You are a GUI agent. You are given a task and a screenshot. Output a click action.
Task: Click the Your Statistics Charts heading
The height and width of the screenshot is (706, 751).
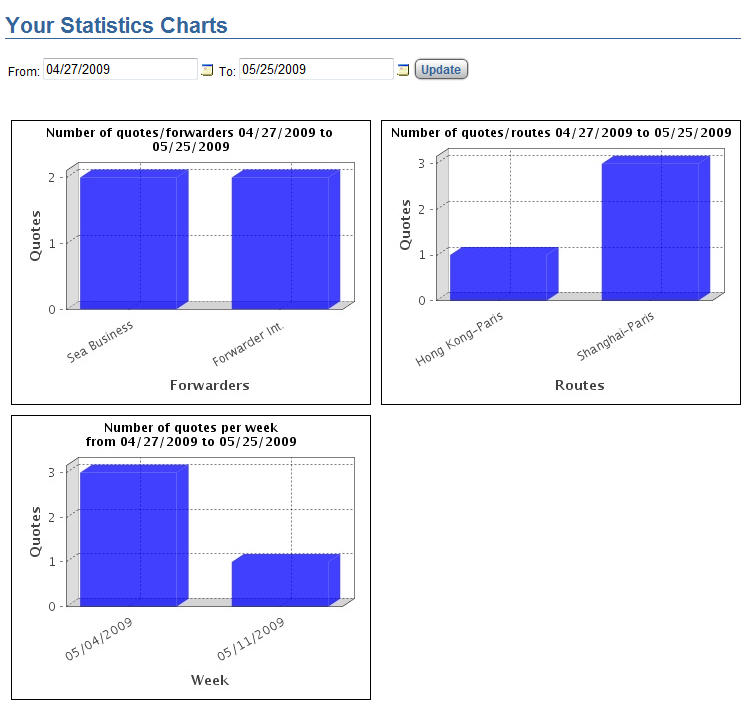(117, 26)
